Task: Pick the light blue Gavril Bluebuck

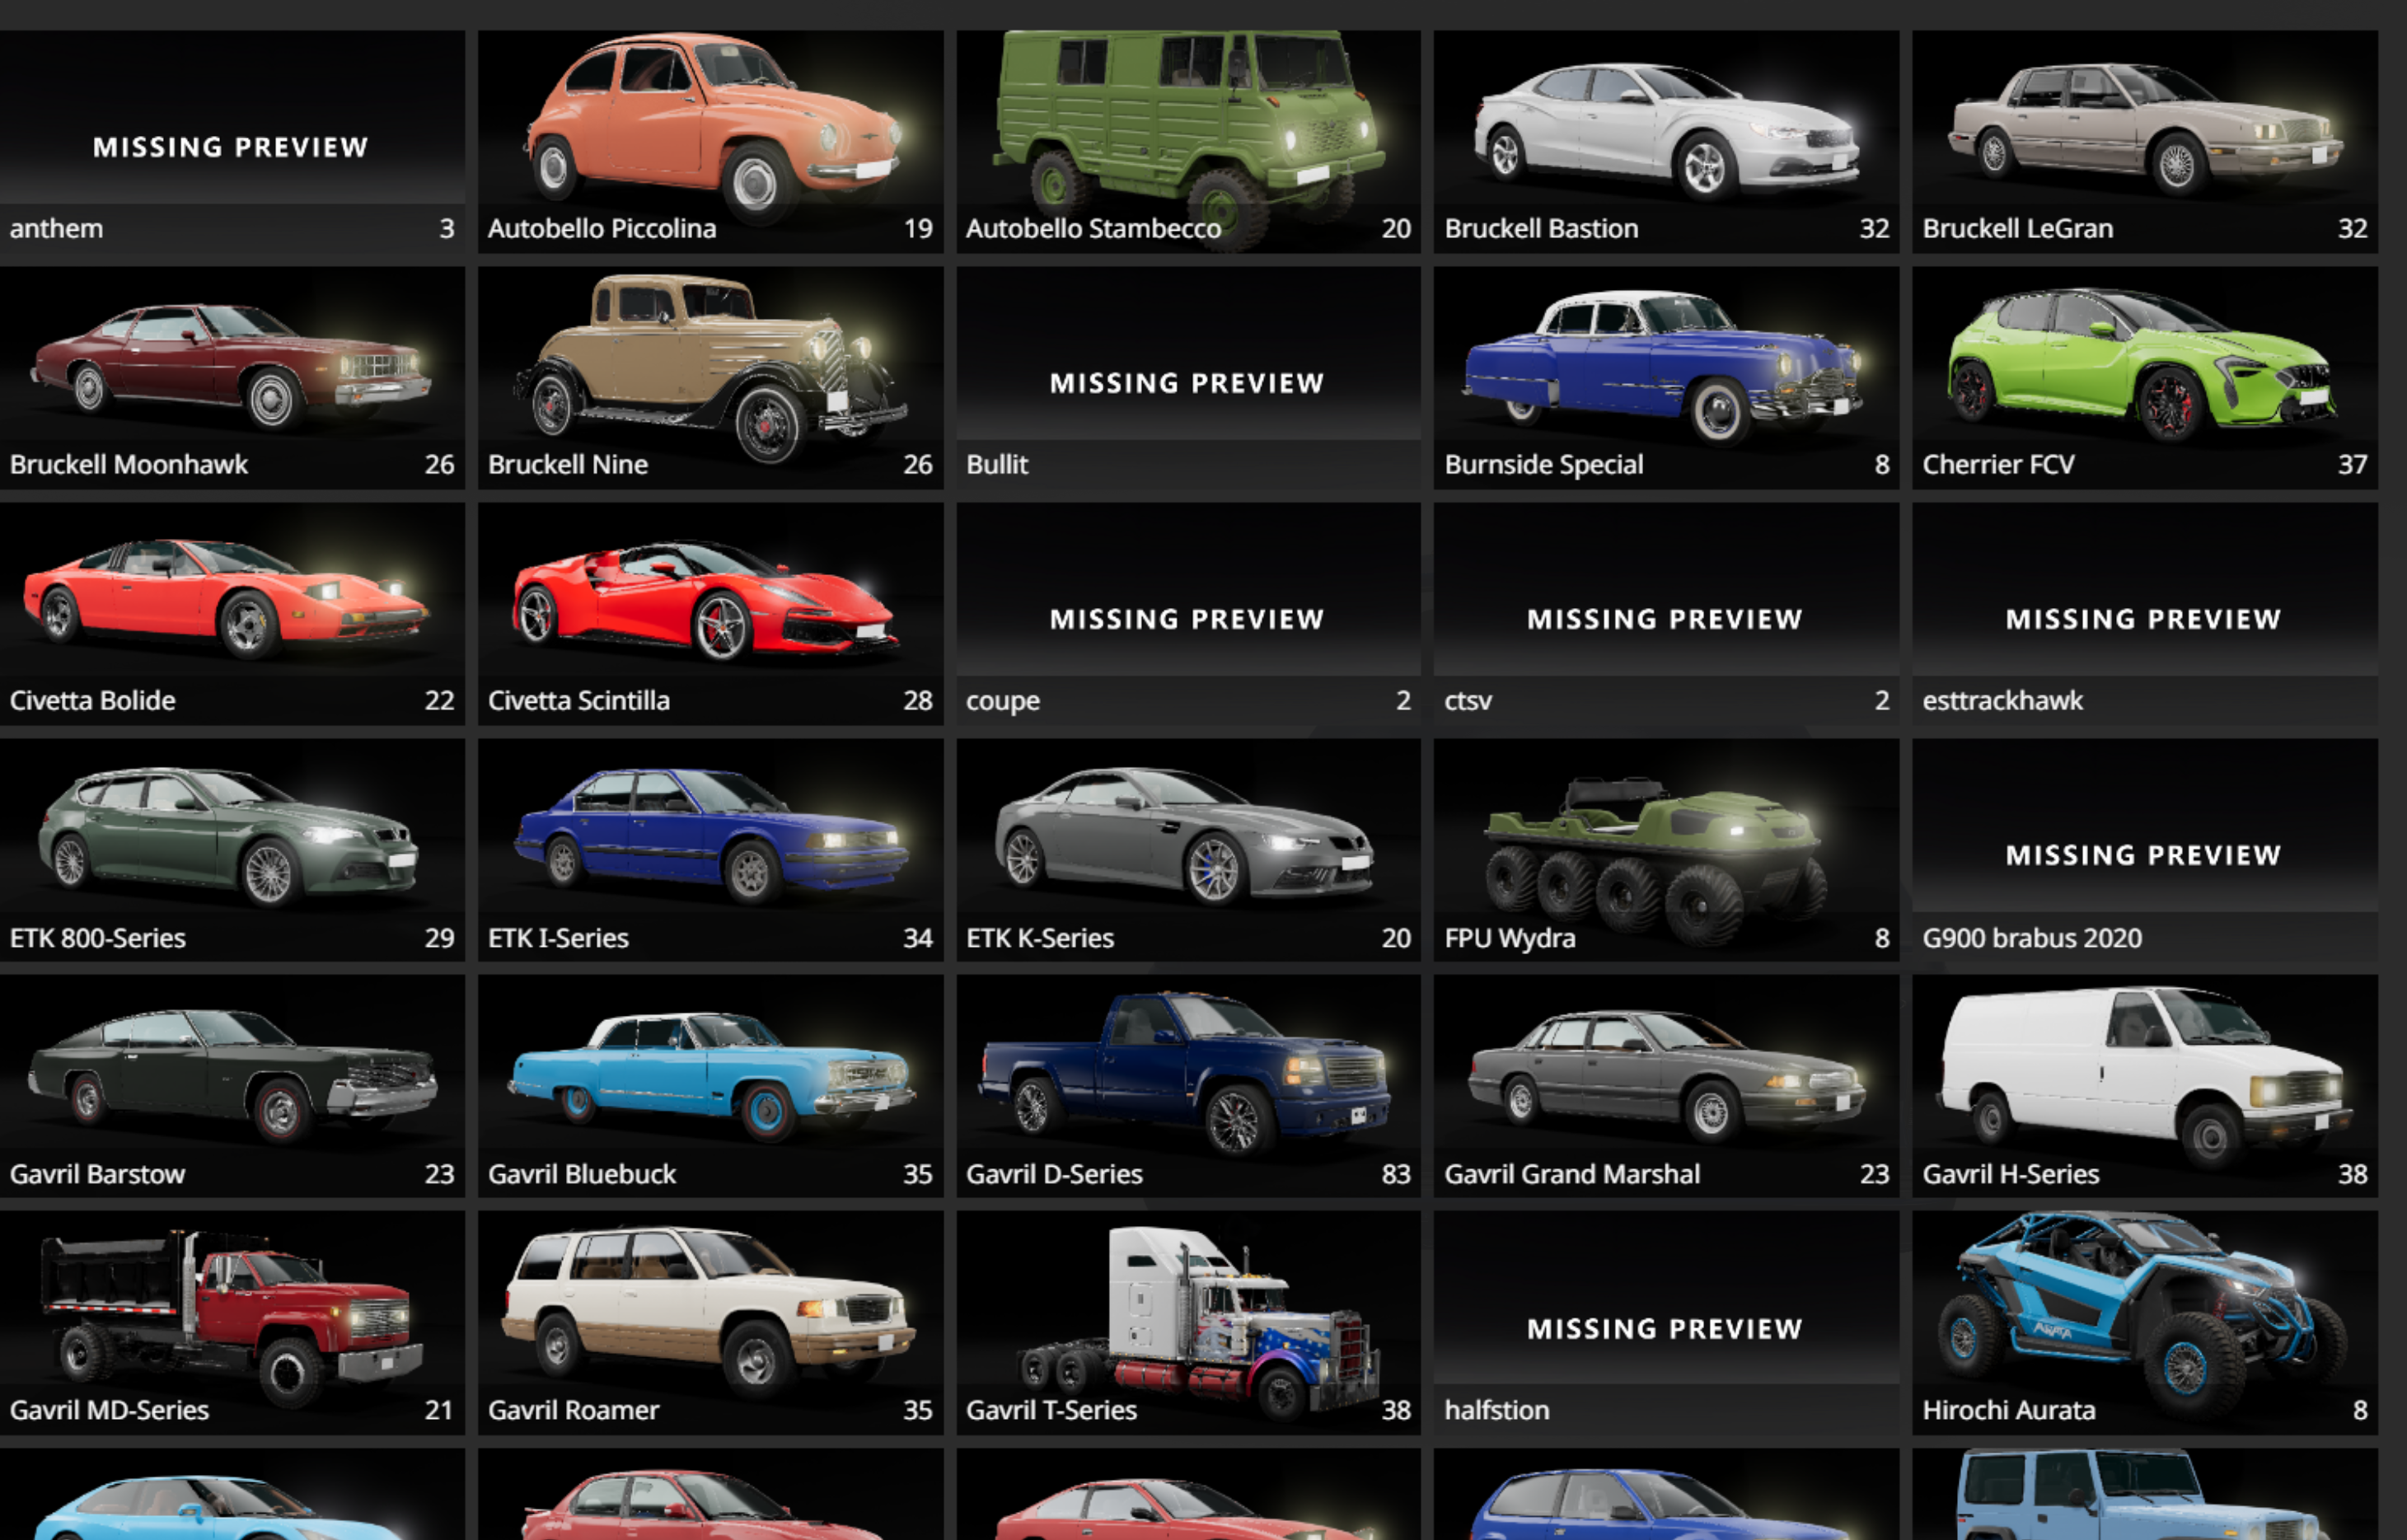Action: pos(710,1086)
